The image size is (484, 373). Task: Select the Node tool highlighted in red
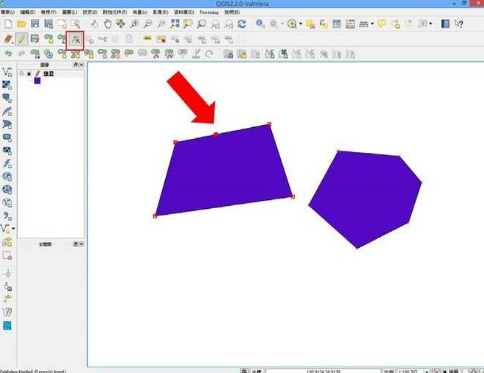(75, 40)
